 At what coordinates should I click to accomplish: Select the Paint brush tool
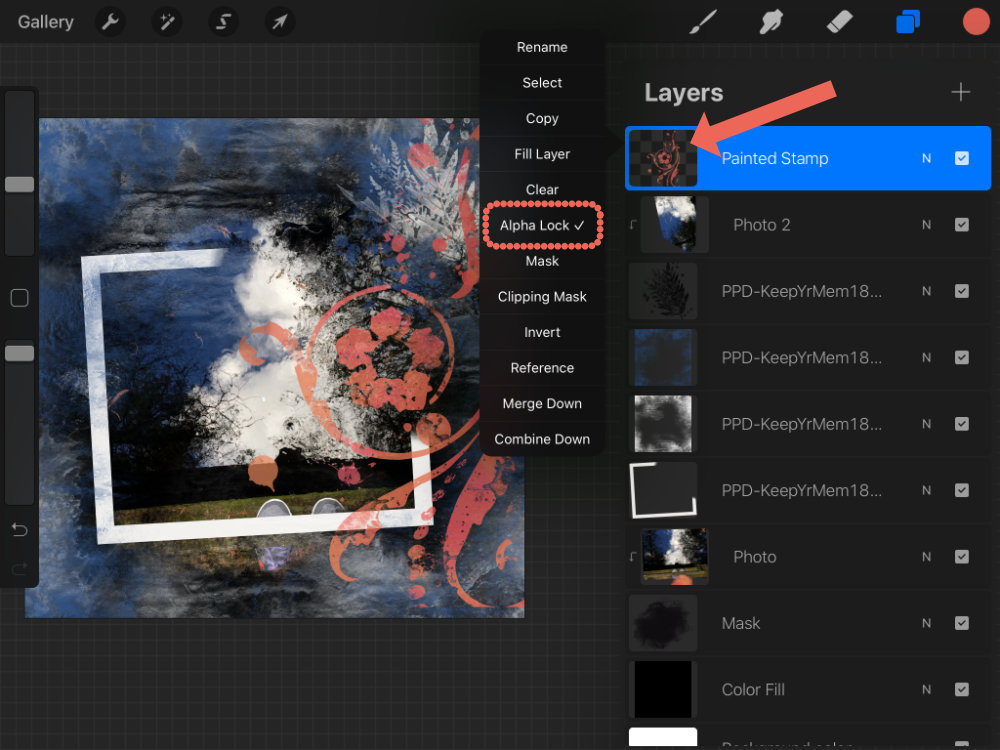[x=703, y=22]
